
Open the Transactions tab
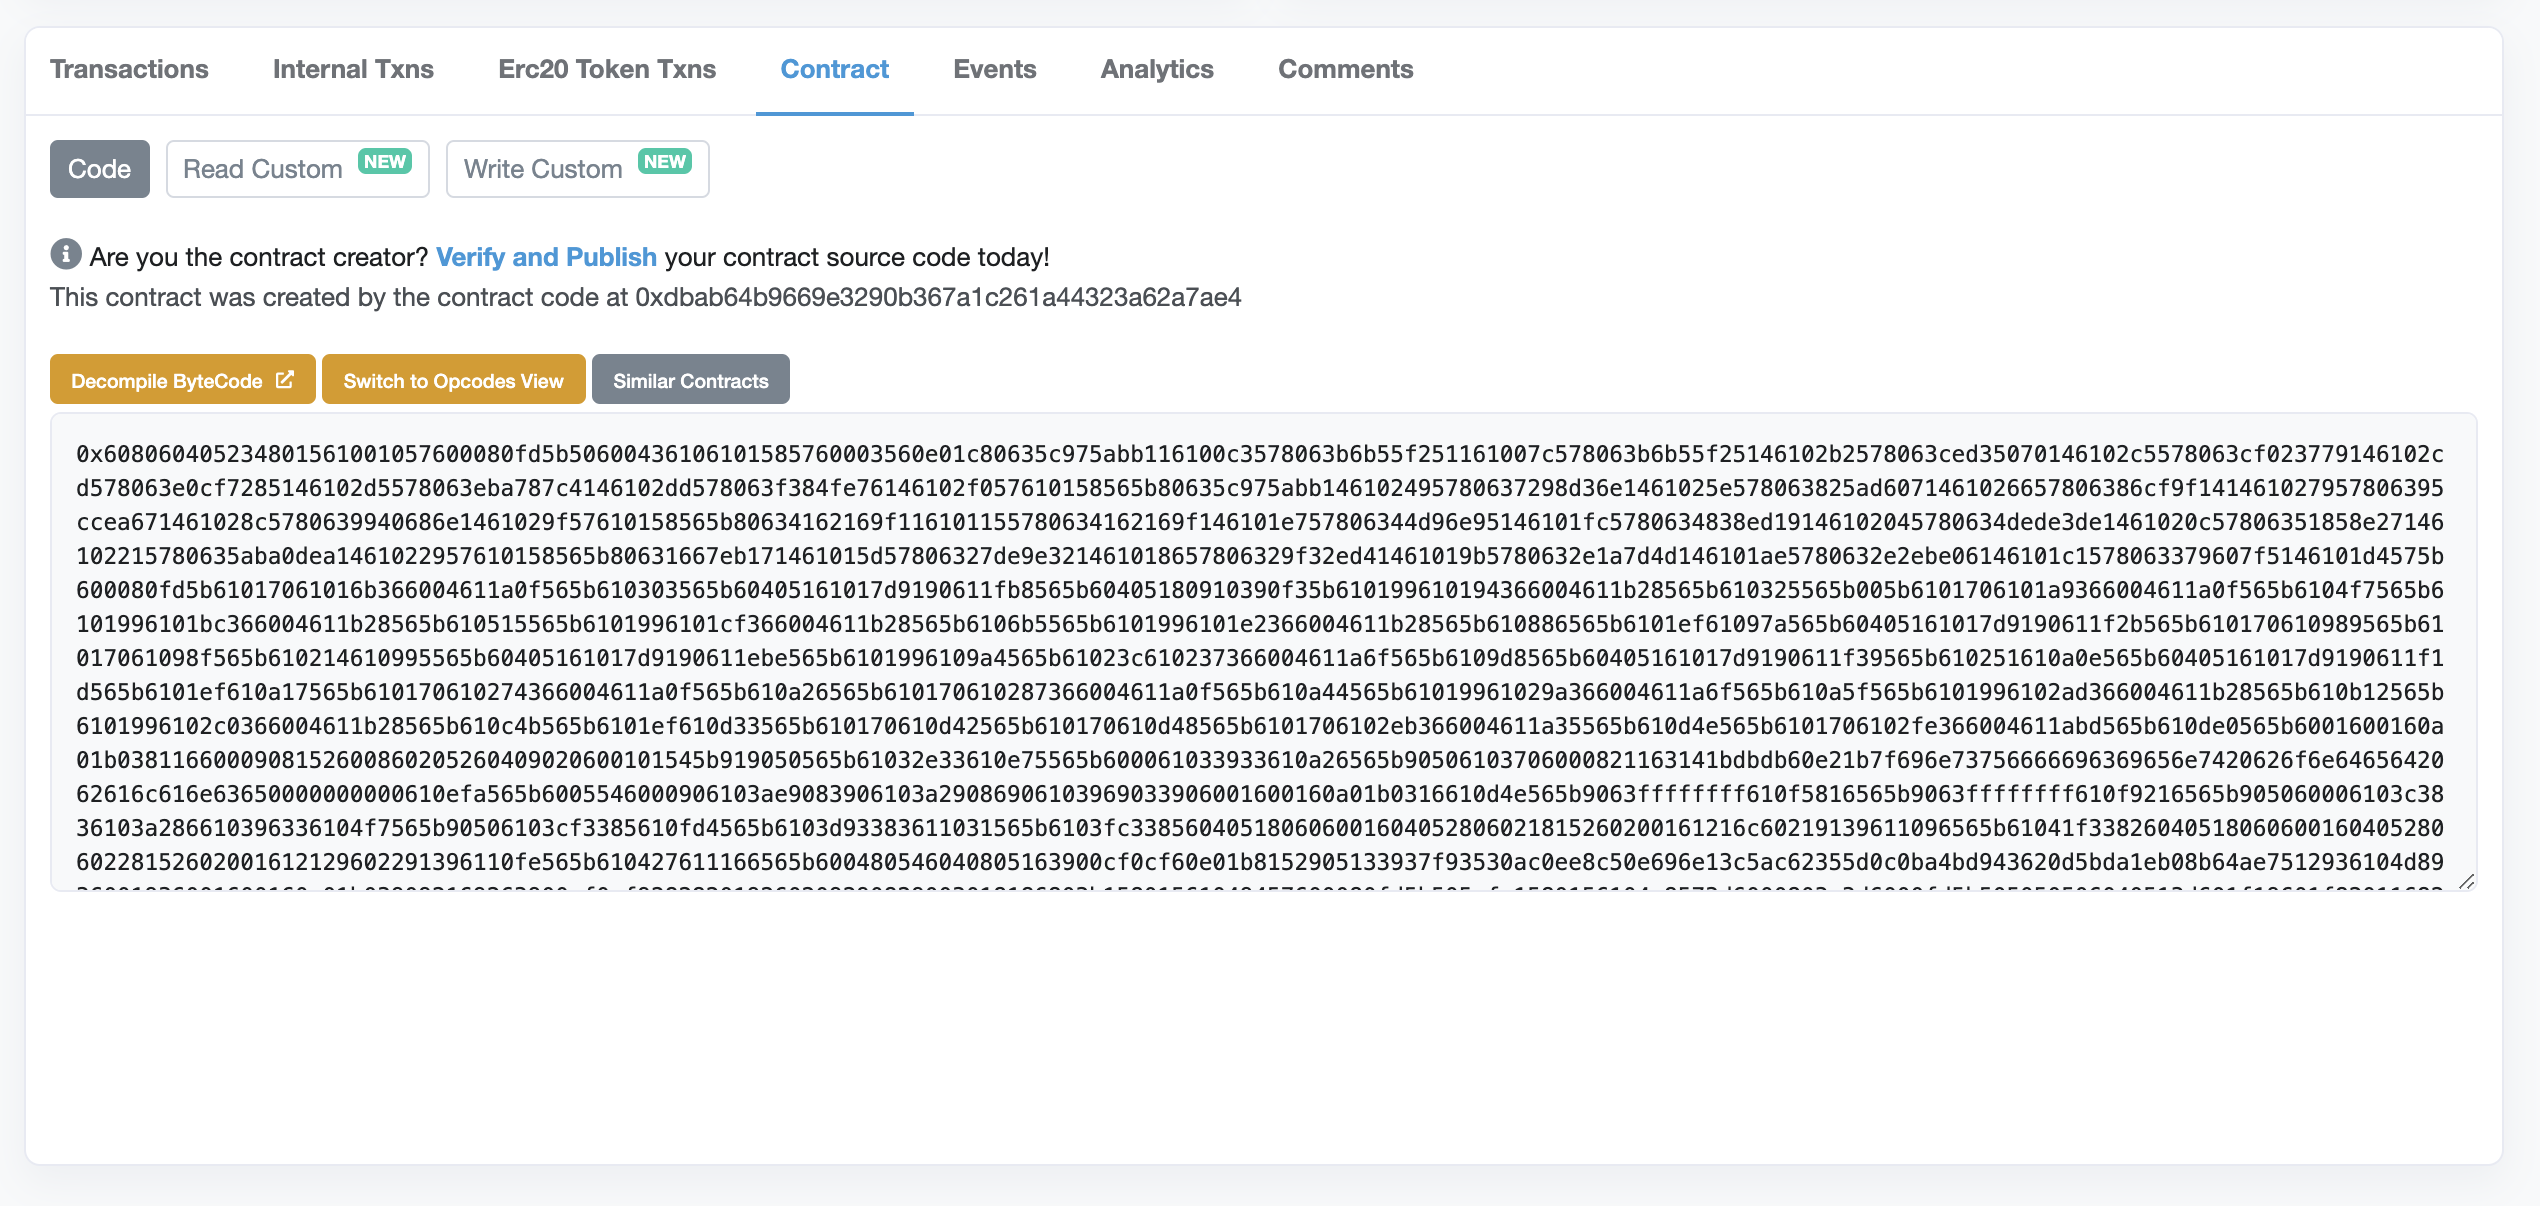click(x=129, y=69)
